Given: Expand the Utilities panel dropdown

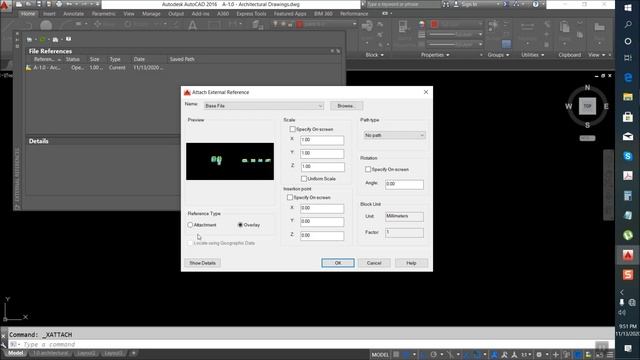Looking at the screenshot, I should click(x=532, y=55).
